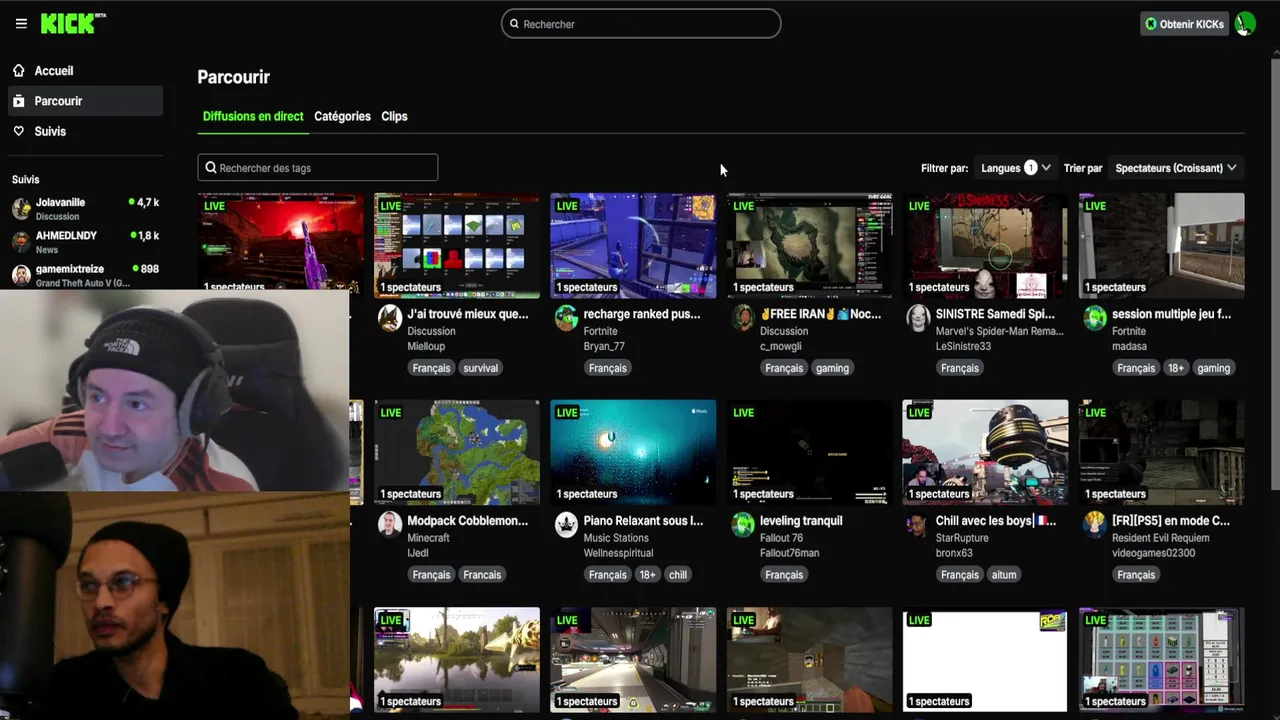
Task: Open Chill avec les boys thumbnail
Action: pyautogui.click(x=985, y=453)
